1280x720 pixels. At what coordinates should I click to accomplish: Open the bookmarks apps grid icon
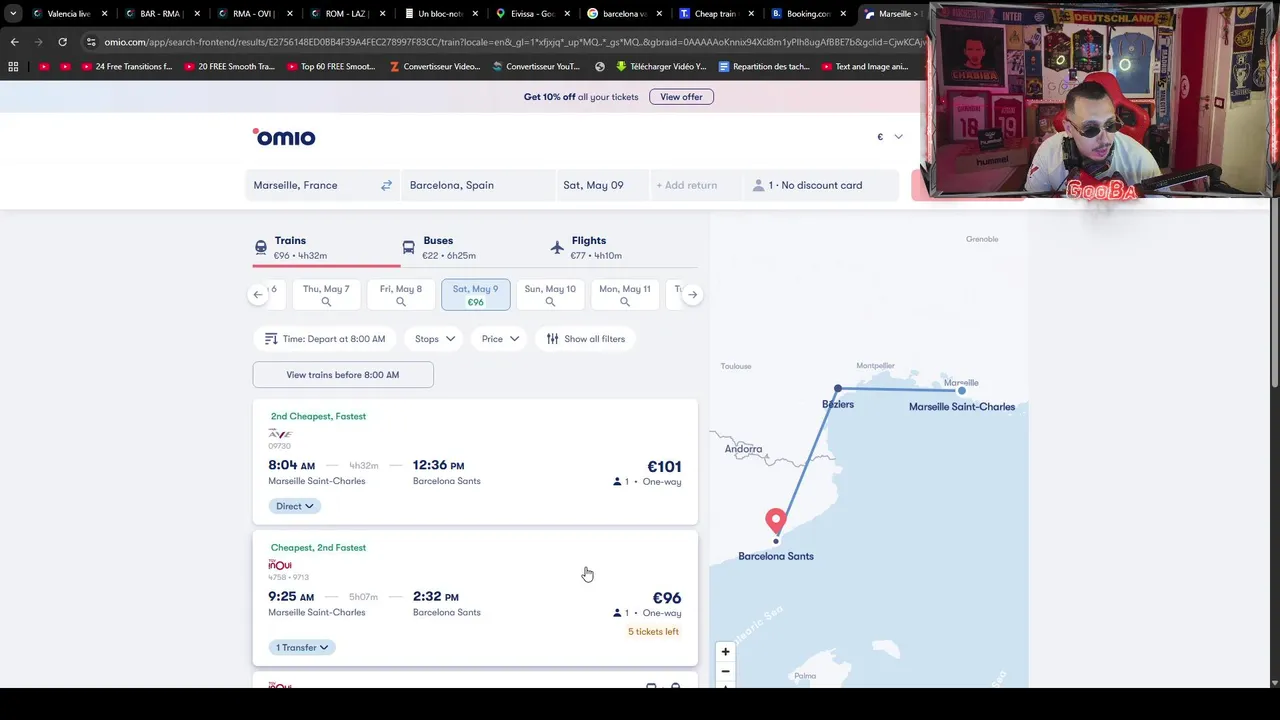coord(13,67)
